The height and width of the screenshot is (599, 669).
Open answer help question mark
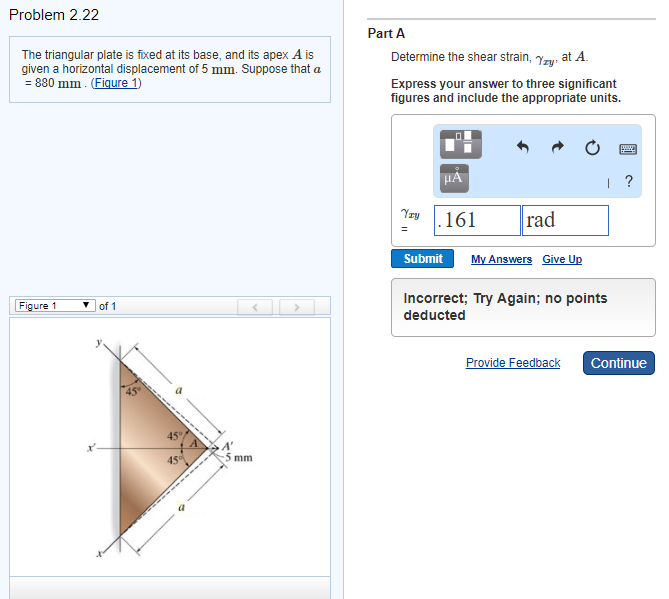(x=628, y=181)
